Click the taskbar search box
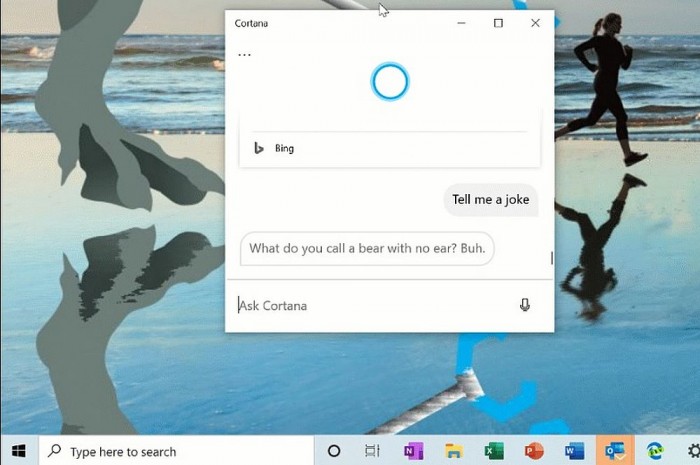 click(176, 451)
